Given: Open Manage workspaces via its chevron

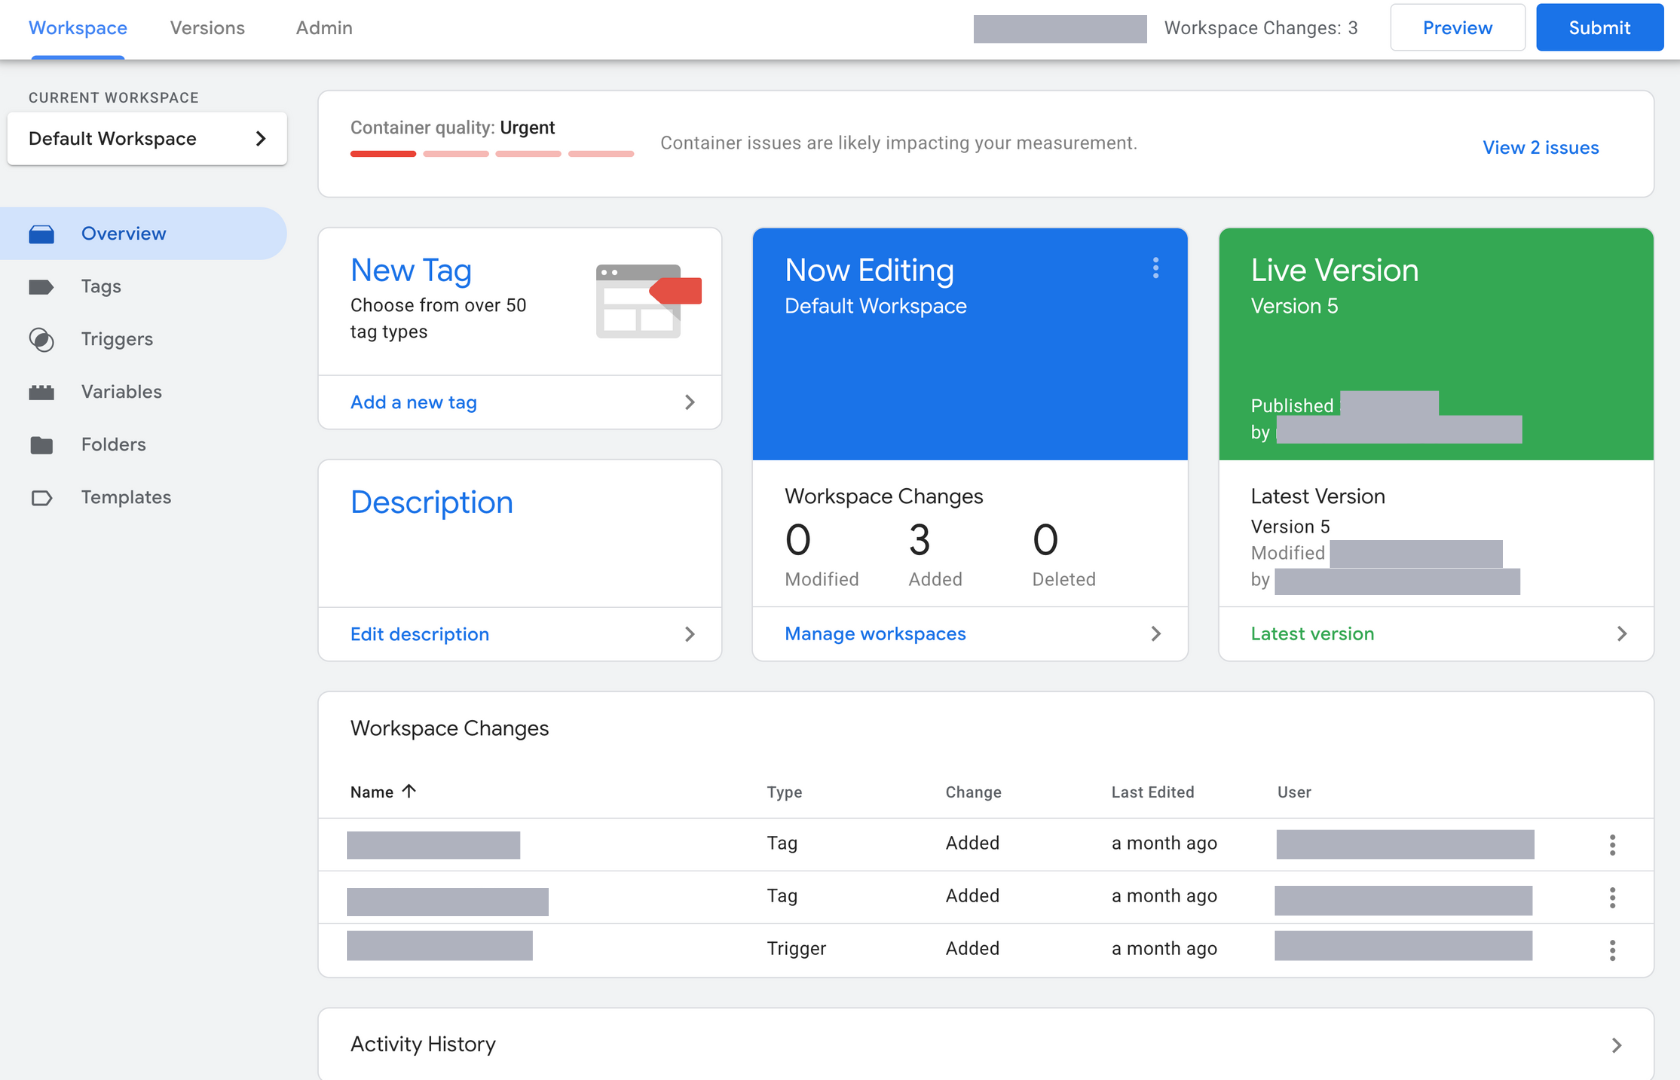Looking at the screenshot, I should coord(1155,633).
